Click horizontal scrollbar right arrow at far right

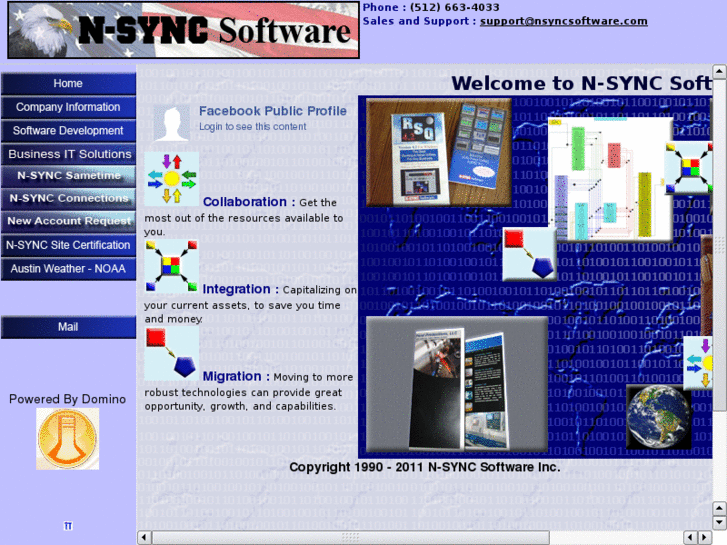tap(705, 538)
